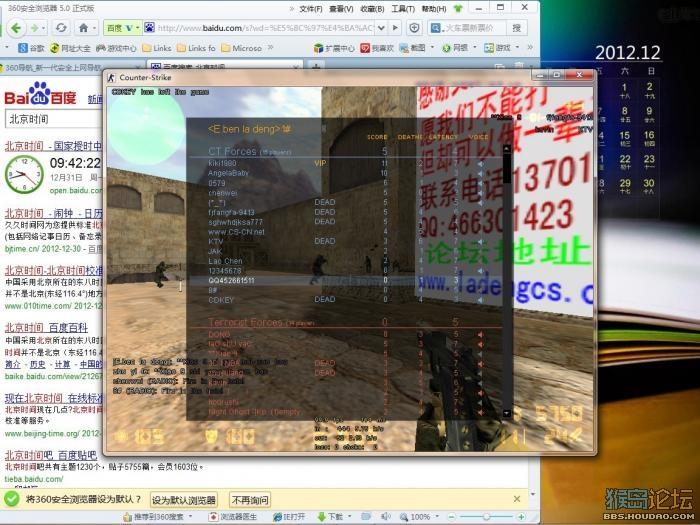
Task: Toggle voice icon in CDKEY row
Action: [x=480, y=300]
